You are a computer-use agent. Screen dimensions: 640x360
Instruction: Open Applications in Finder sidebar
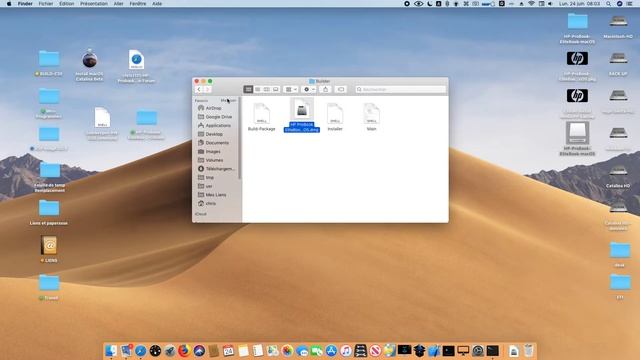217,125
